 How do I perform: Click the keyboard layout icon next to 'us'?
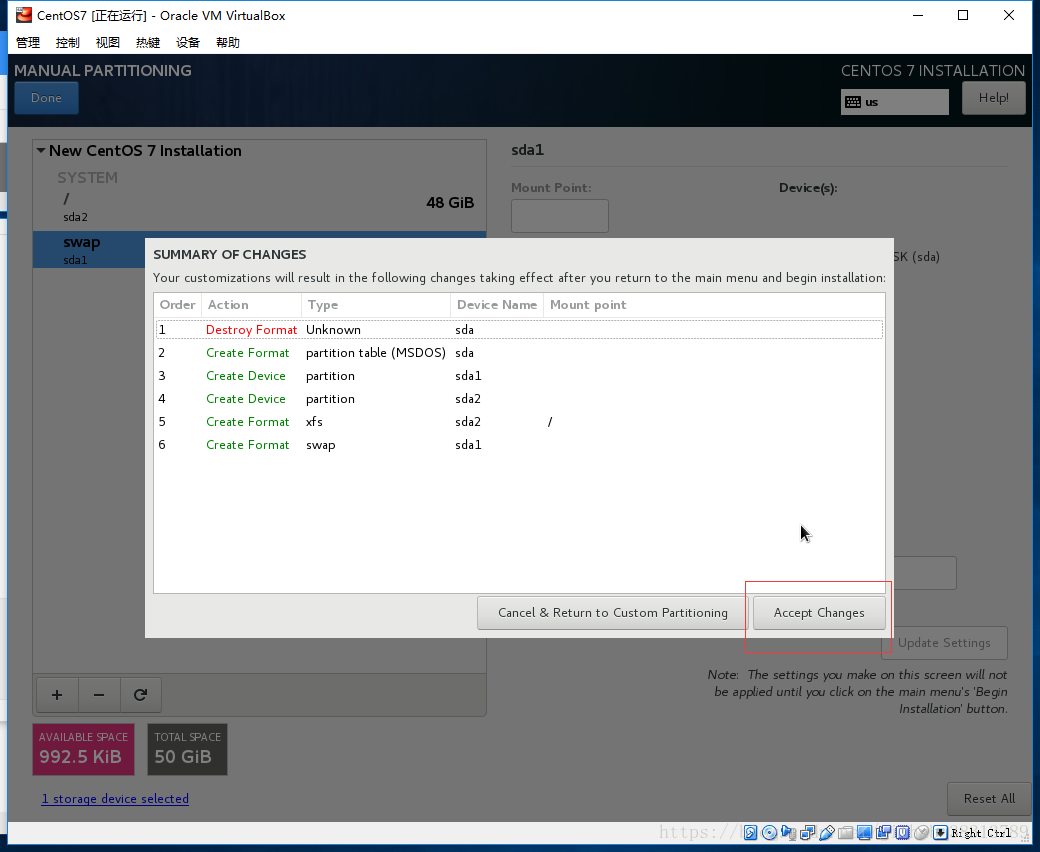tap(854, 102)
